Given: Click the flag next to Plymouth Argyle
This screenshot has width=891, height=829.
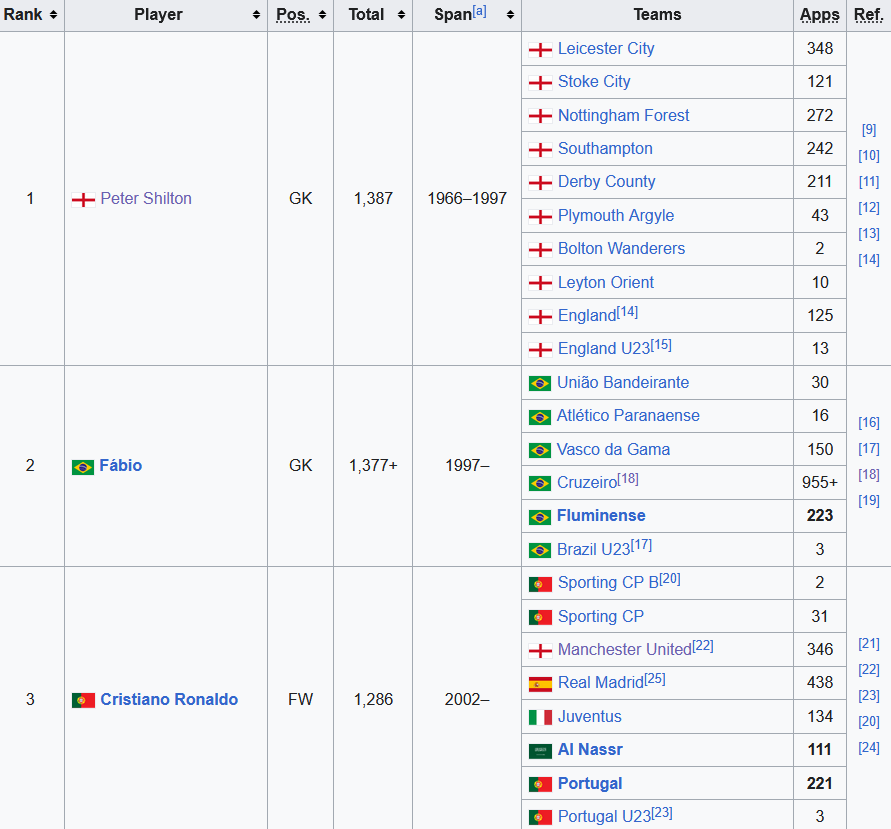Looking at the screenshot, I should (540, 216).
